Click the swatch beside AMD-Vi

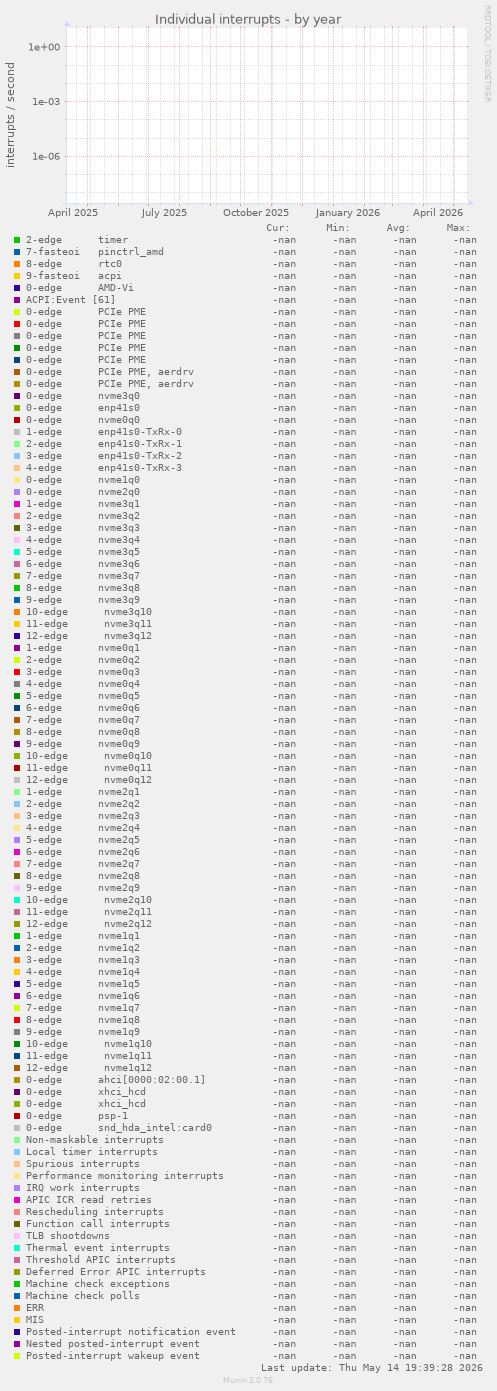tap(17, 288)
